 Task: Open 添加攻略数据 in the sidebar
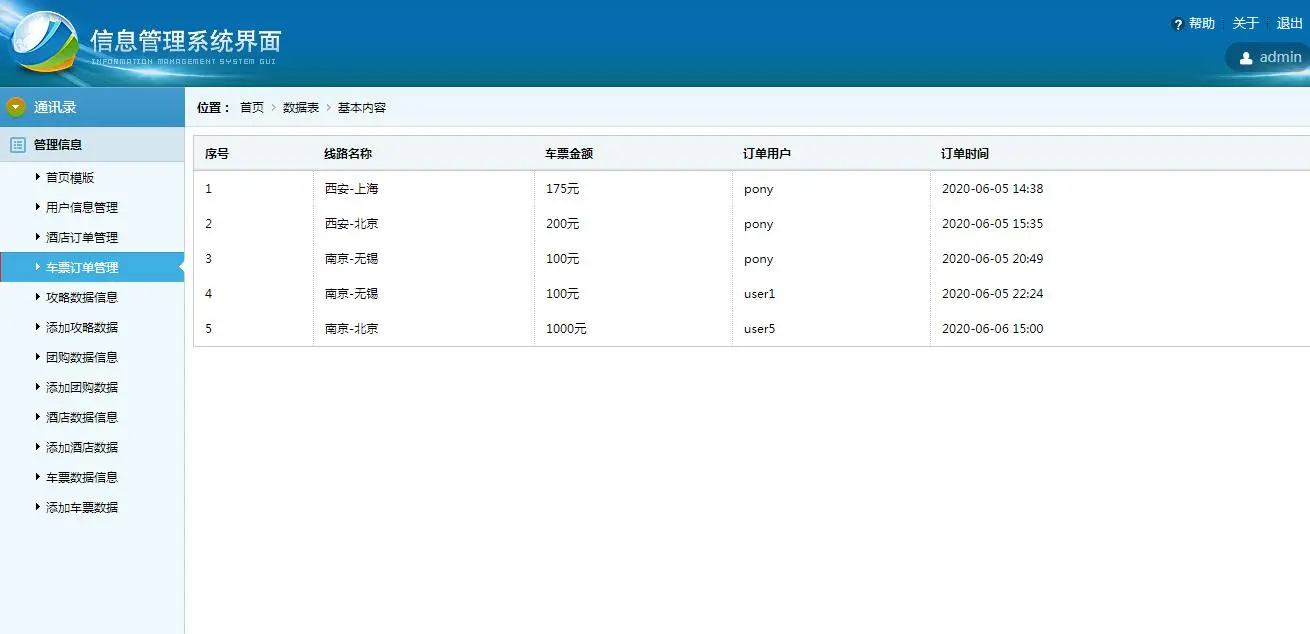click(x=82, y=328)
